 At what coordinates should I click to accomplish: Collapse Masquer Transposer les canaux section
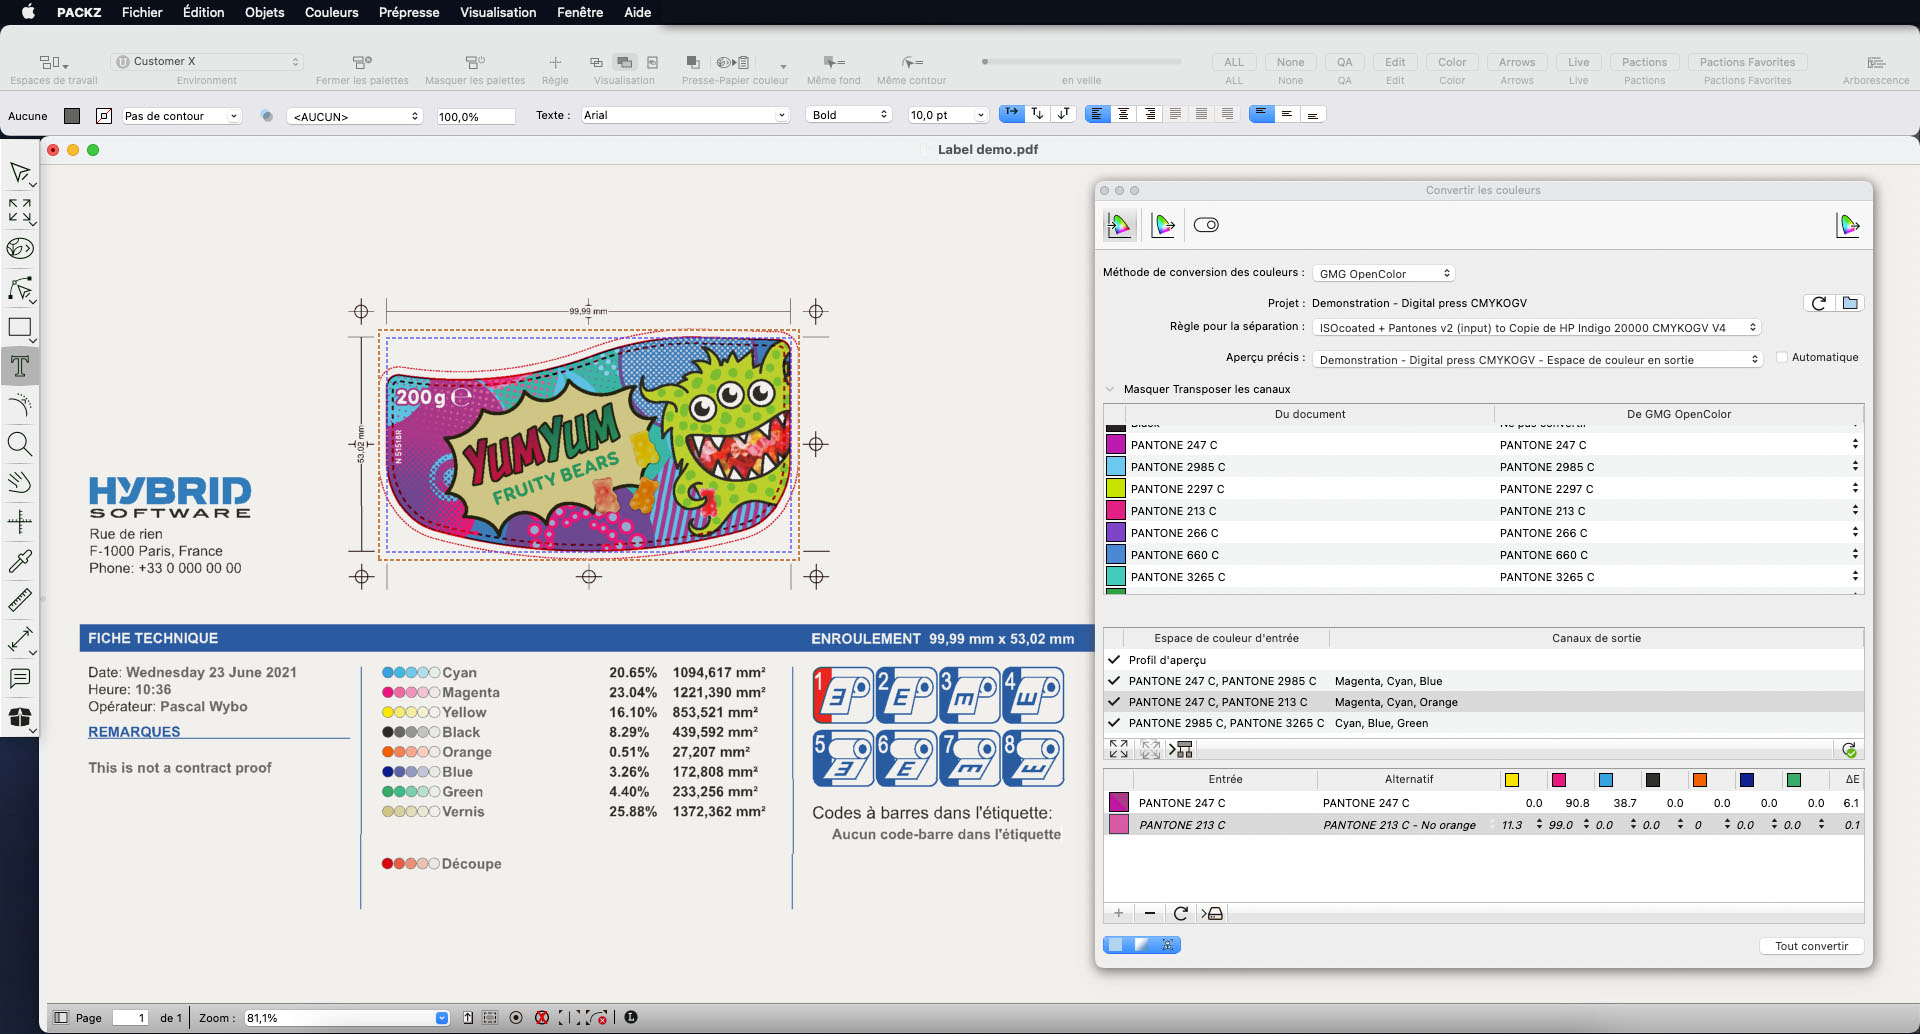click(1110, 389)
